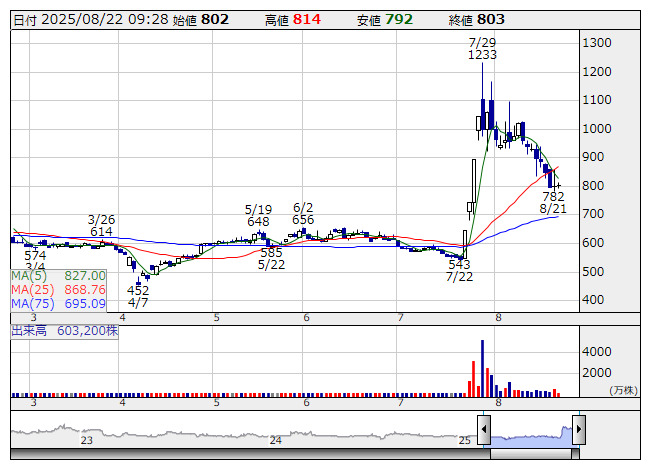
Task: Click the left range slider handle
Action: 485,430
